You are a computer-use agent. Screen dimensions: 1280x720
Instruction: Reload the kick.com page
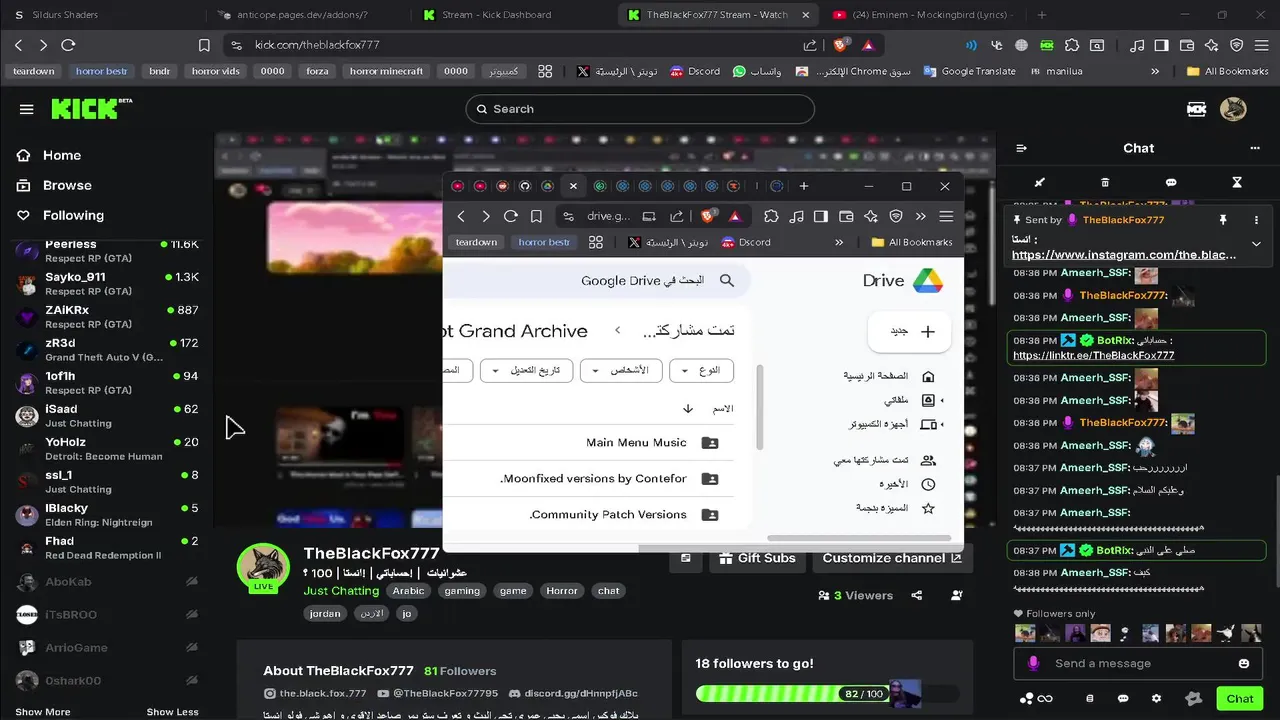coord(68,45)
